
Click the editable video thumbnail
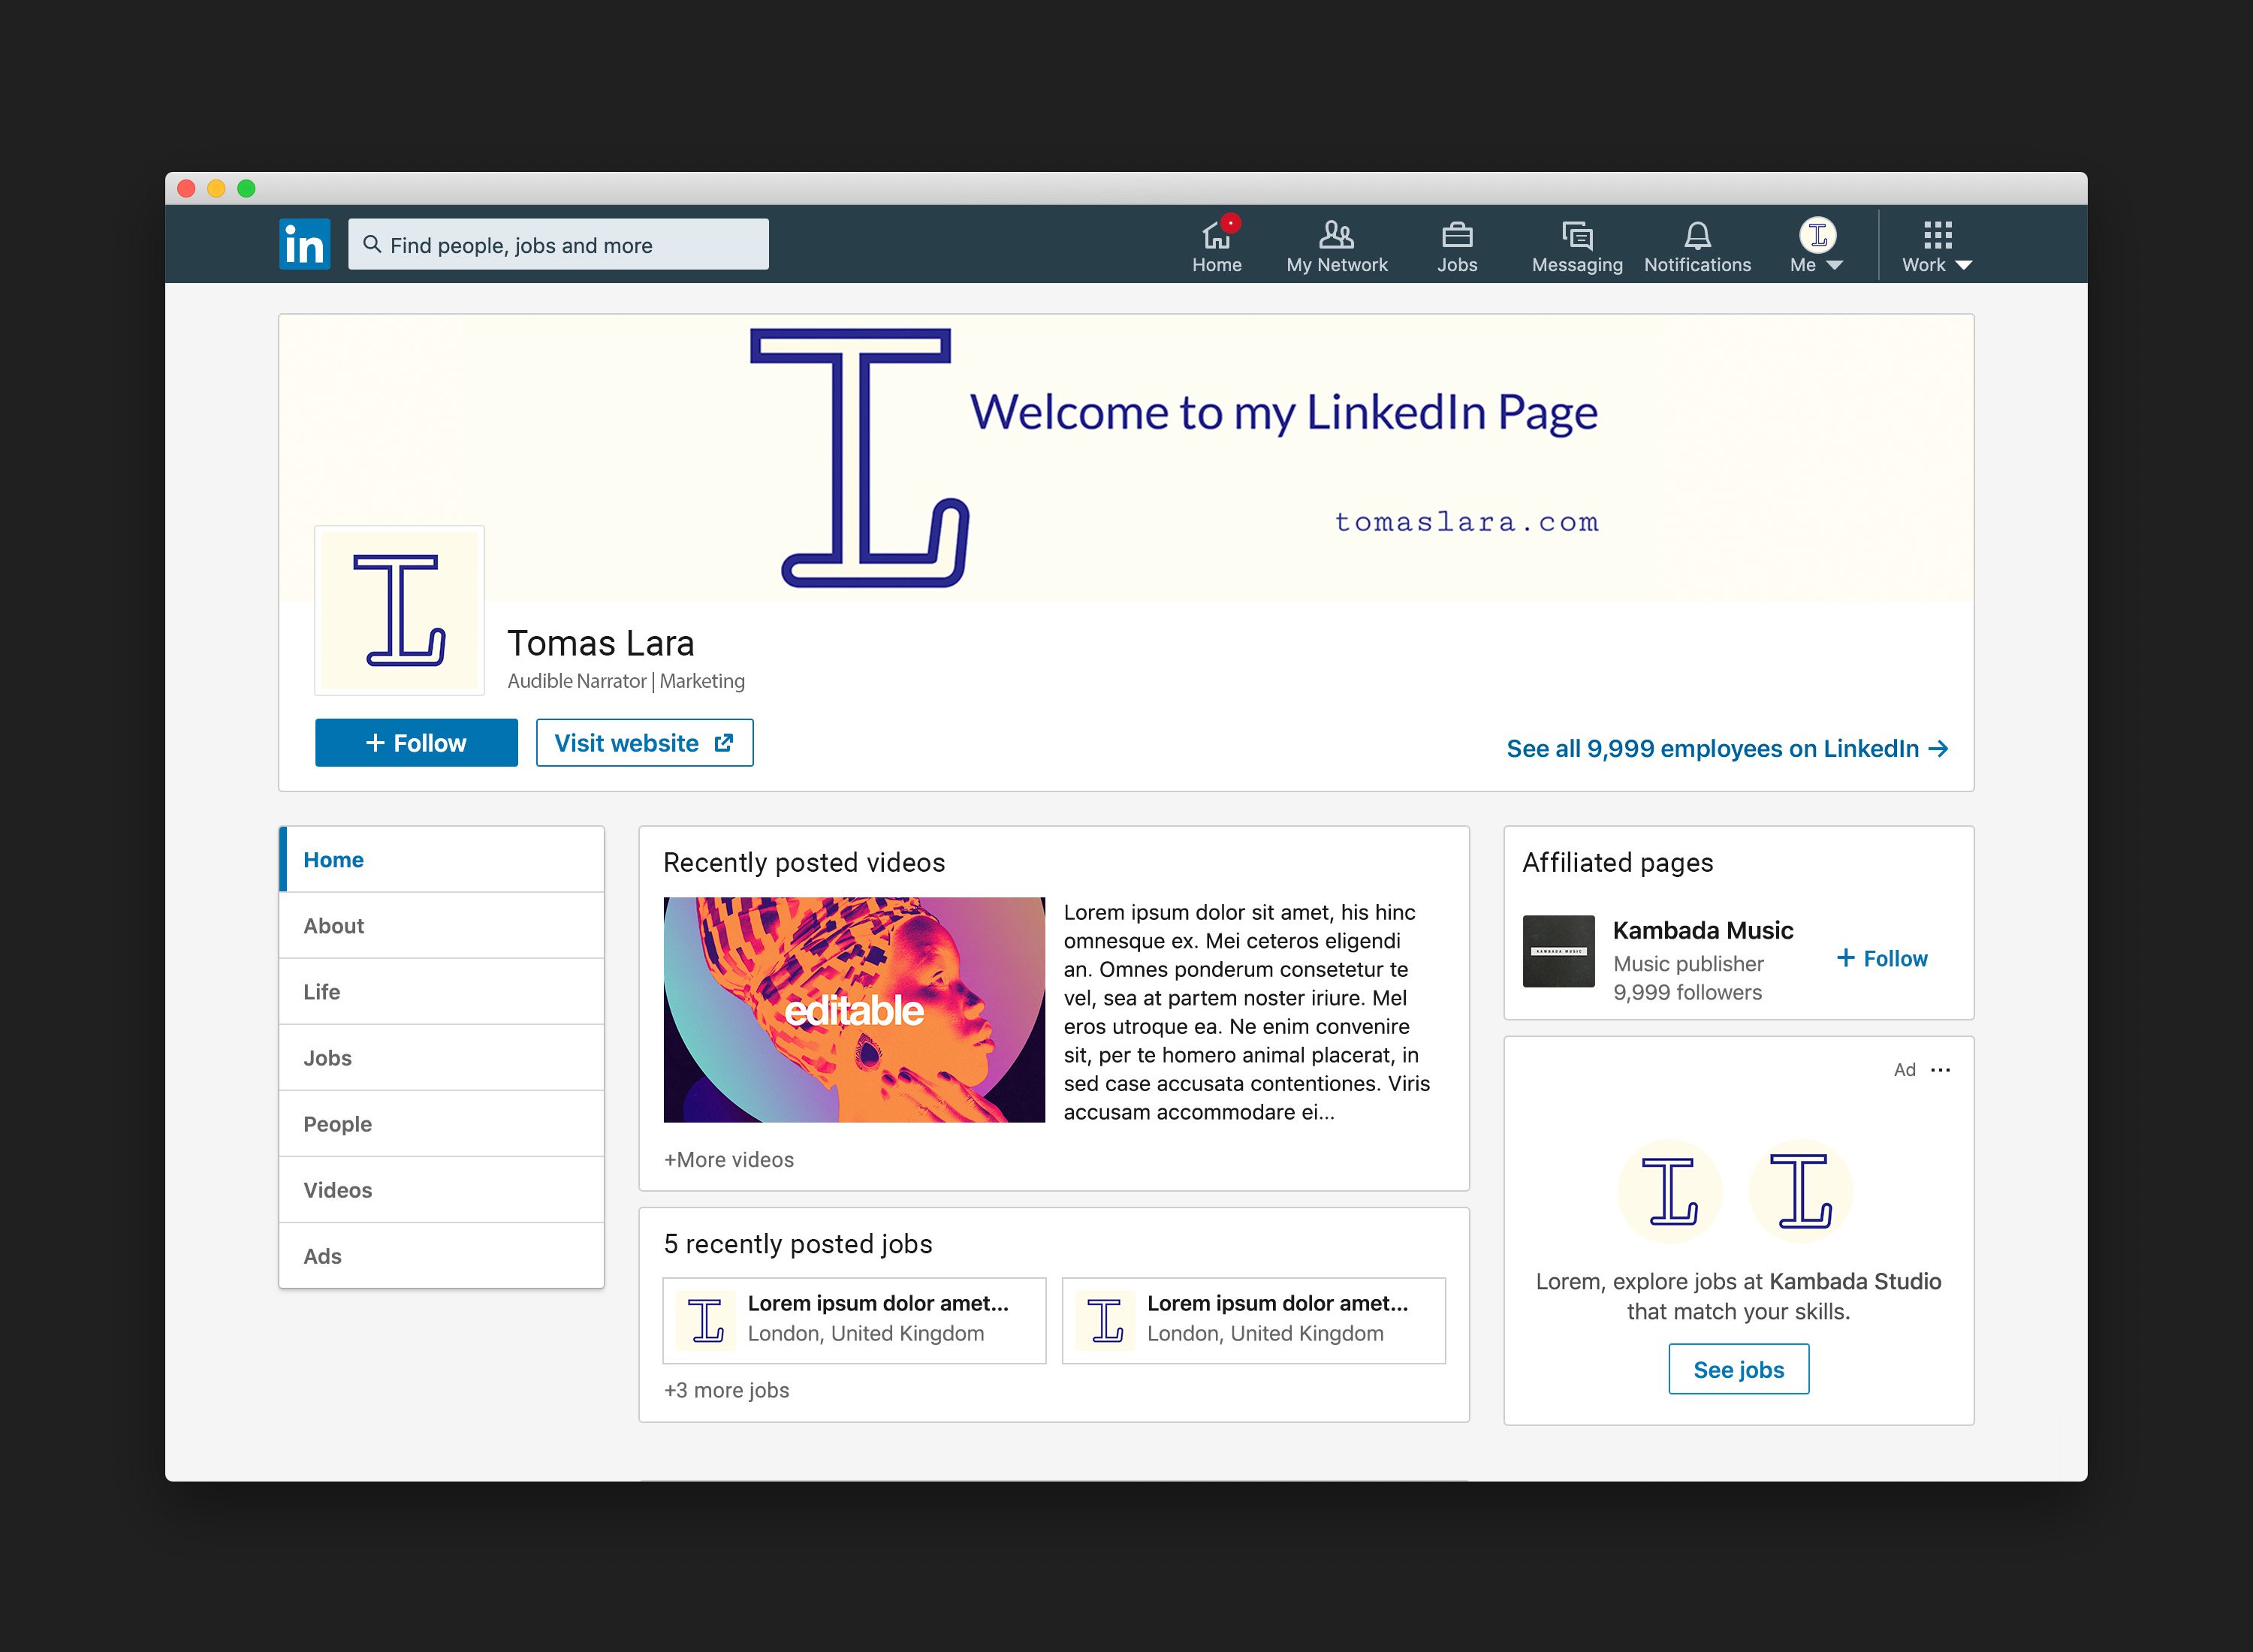coord(853,1009)
